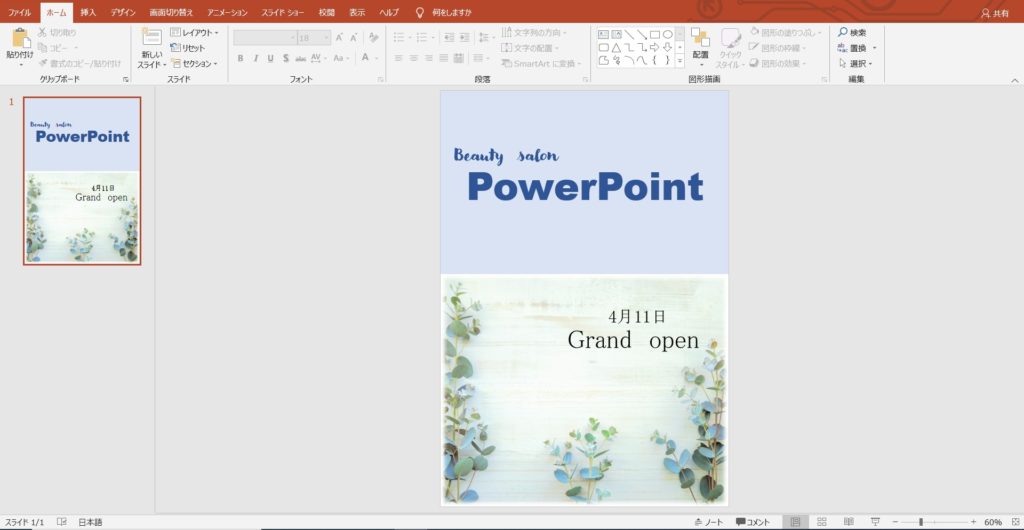Screen dimensions: 1024x530
Task: Click the Grand open text on slide
Action: [633, 340]
